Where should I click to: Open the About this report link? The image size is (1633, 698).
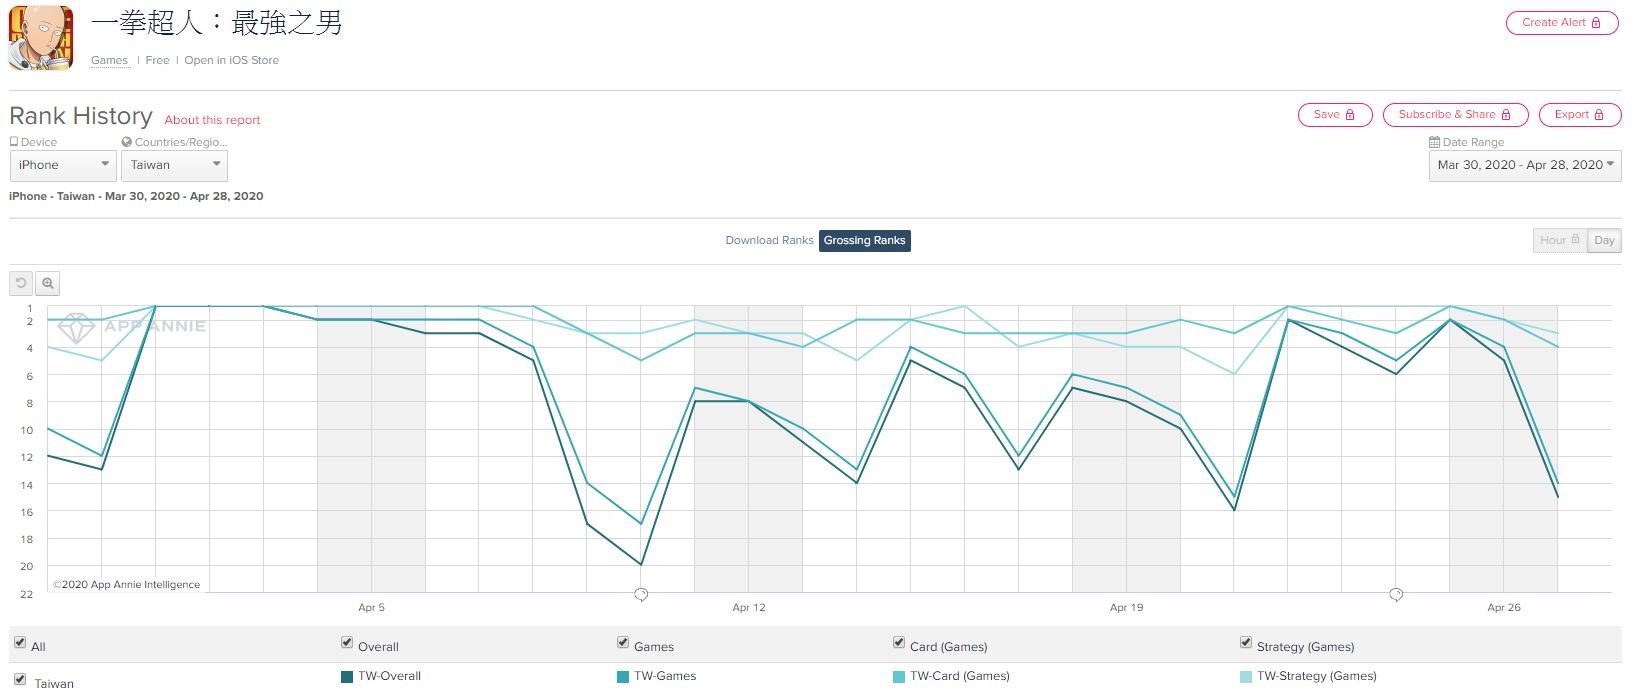click(212, 120)
